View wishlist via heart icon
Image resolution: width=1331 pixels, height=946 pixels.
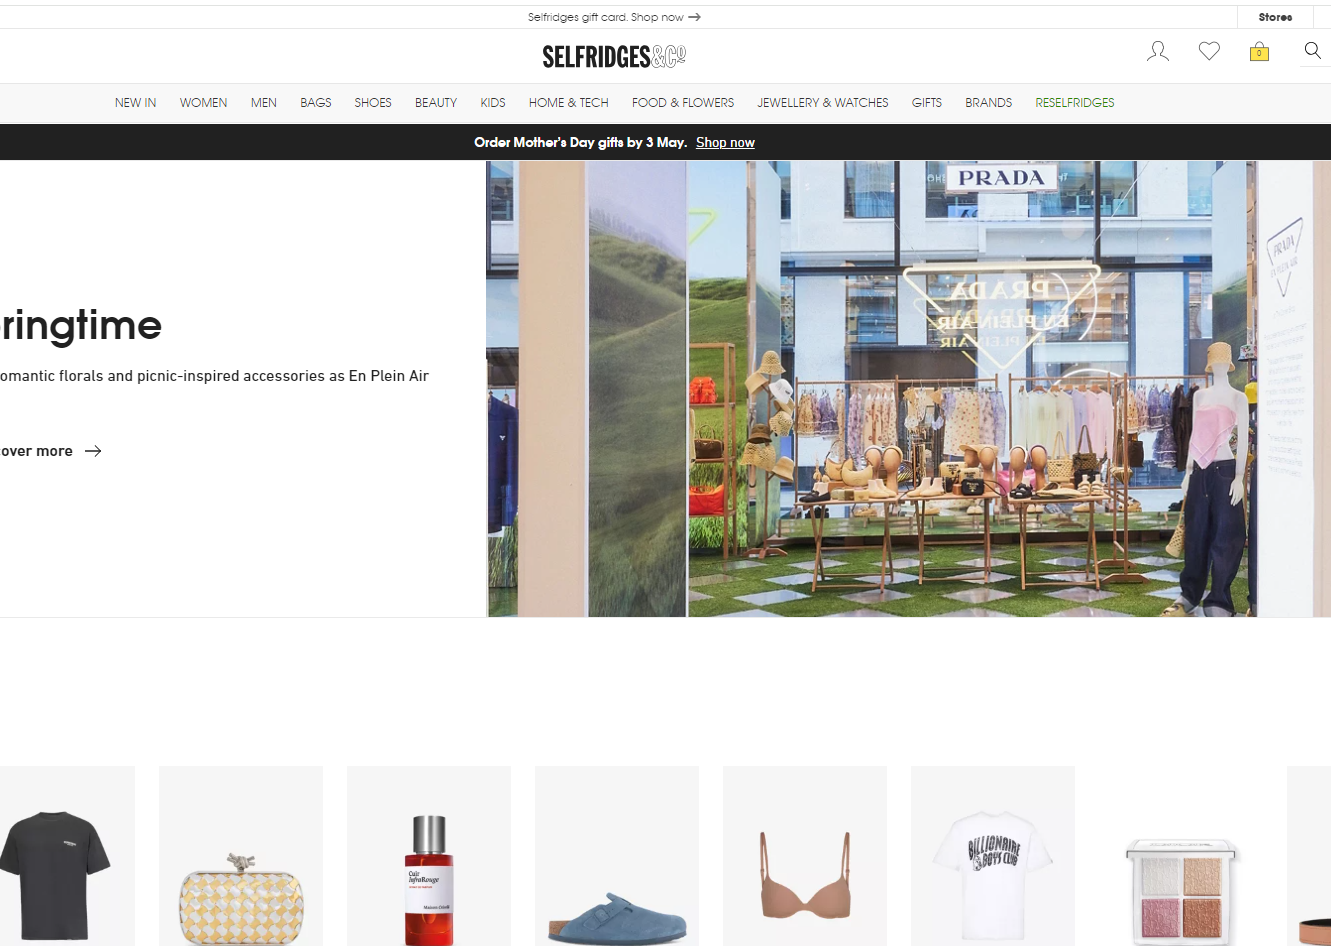(1209, 51)
